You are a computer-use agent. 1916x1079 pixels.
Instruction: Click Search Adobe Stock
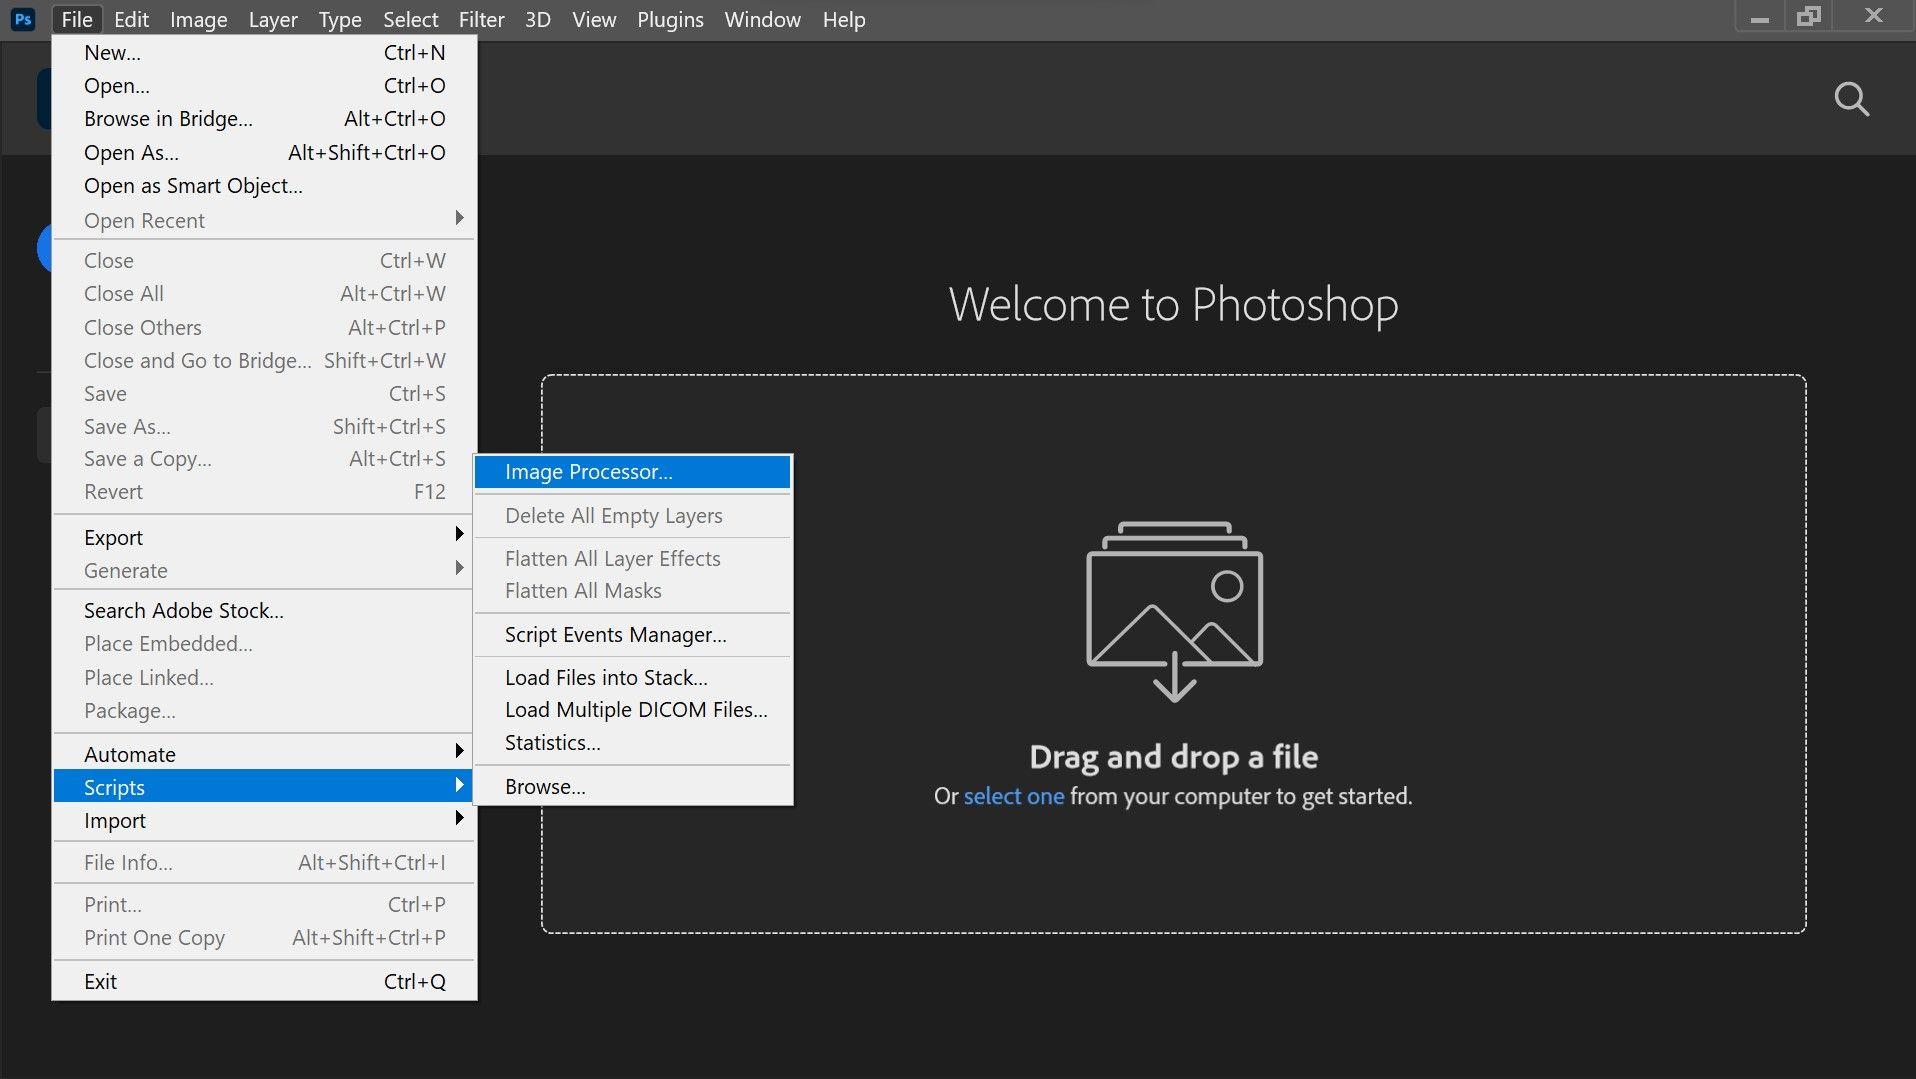point(184,610)
